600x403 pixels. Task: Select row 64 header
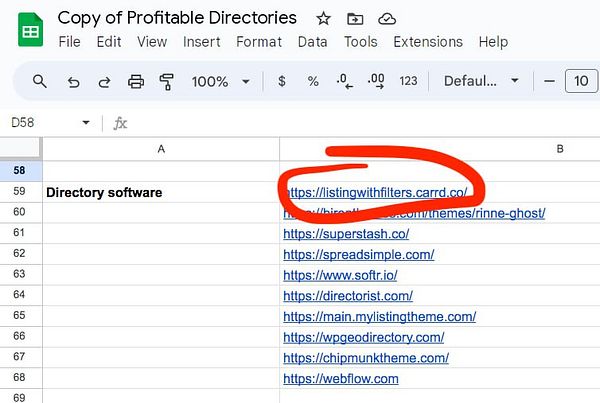tap(21, 295)
